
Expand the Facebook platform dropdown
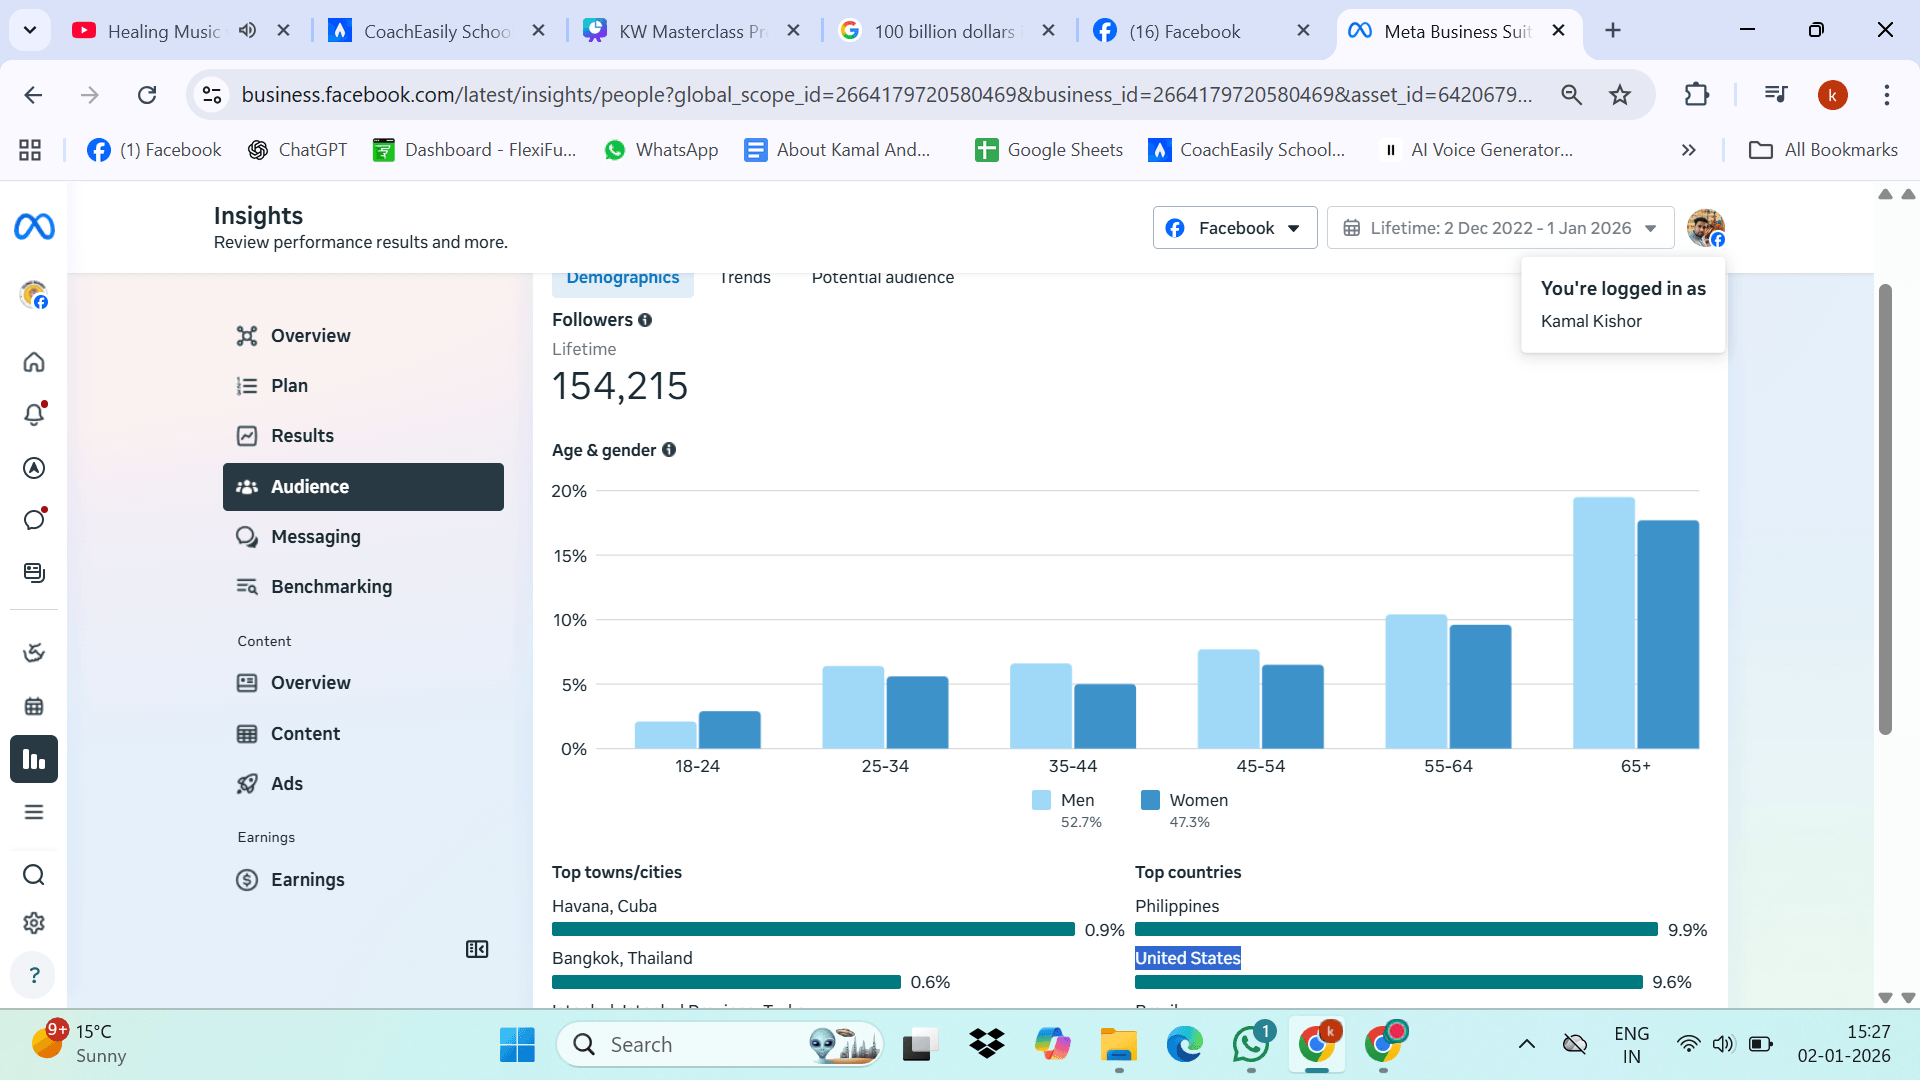point(1235,228)
